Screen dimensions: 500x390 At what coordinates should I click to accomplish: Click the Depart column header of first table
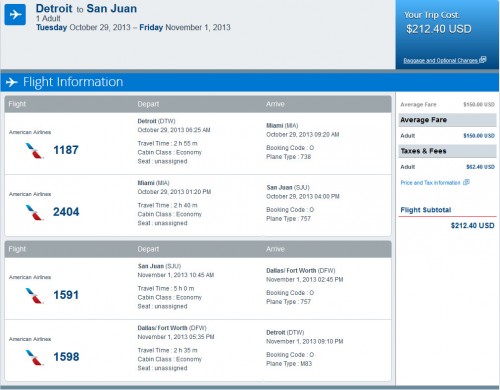(148, 104)
